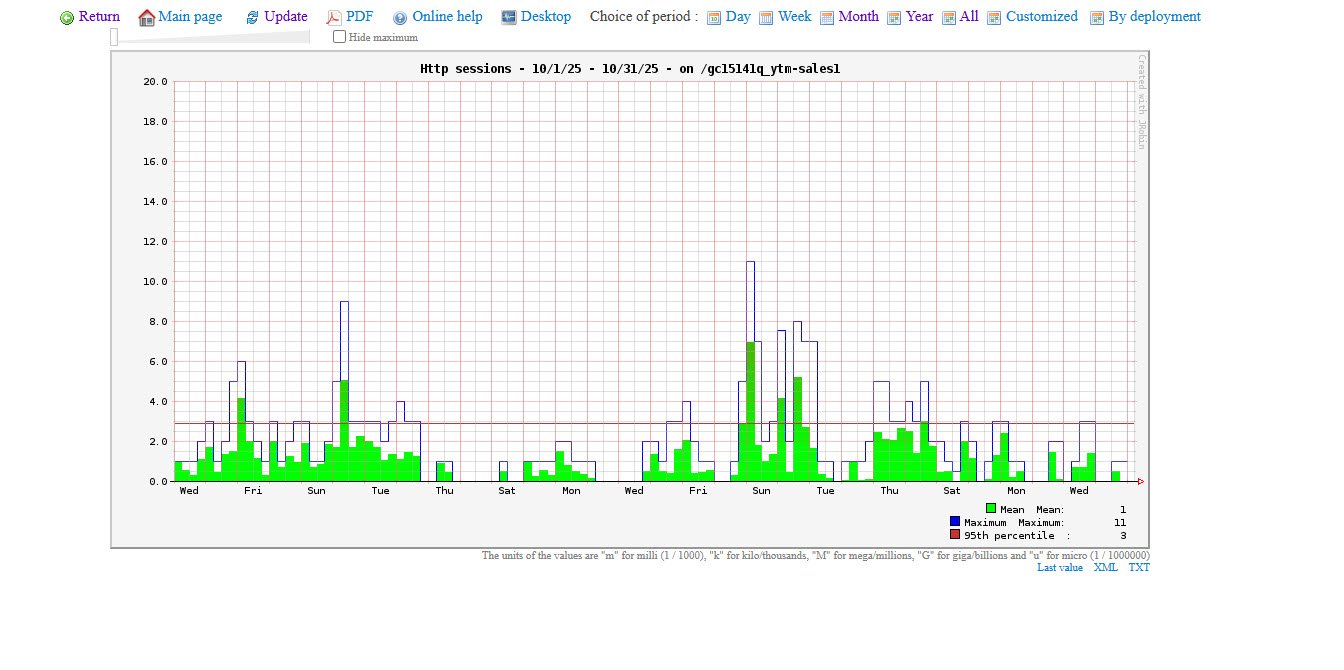Image resolution: width=1344 pixels, height=670 pixels.
Task: Choose the Year period
Action: (x=919, y=17)
